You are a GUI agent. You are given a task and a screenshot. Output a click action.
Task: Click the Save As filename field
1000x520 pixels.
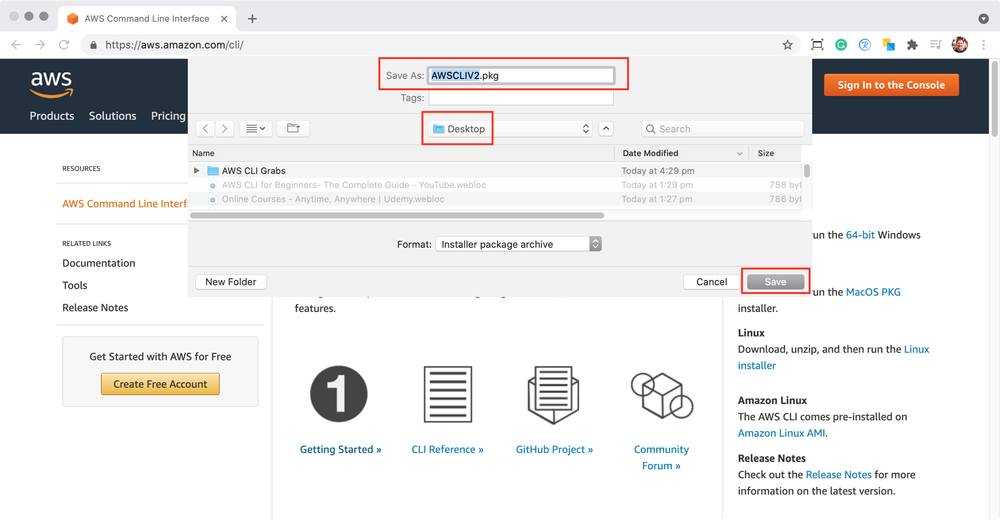click(521, 75)
